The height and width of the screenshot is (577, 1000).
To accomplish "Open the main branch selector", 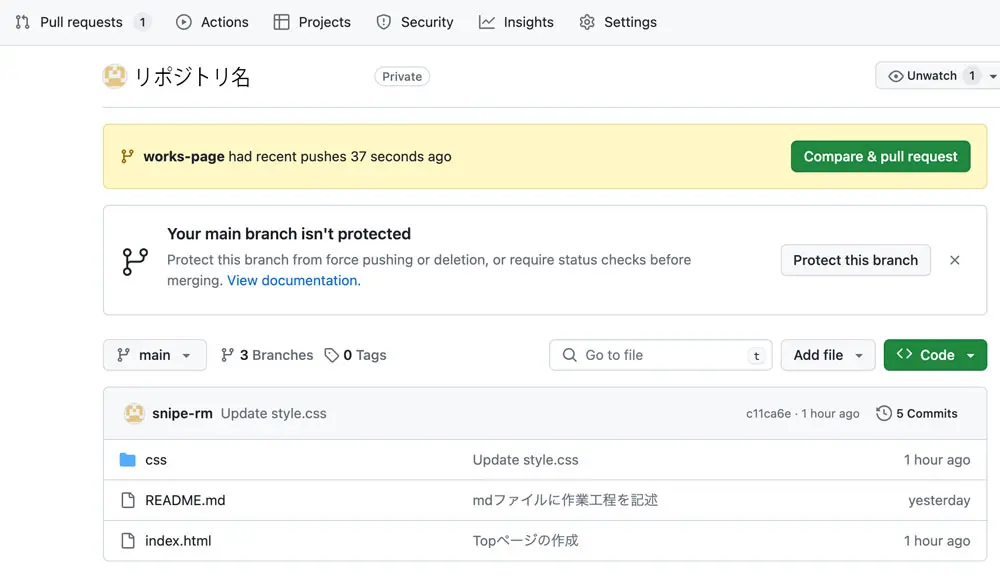I will 154,355.
